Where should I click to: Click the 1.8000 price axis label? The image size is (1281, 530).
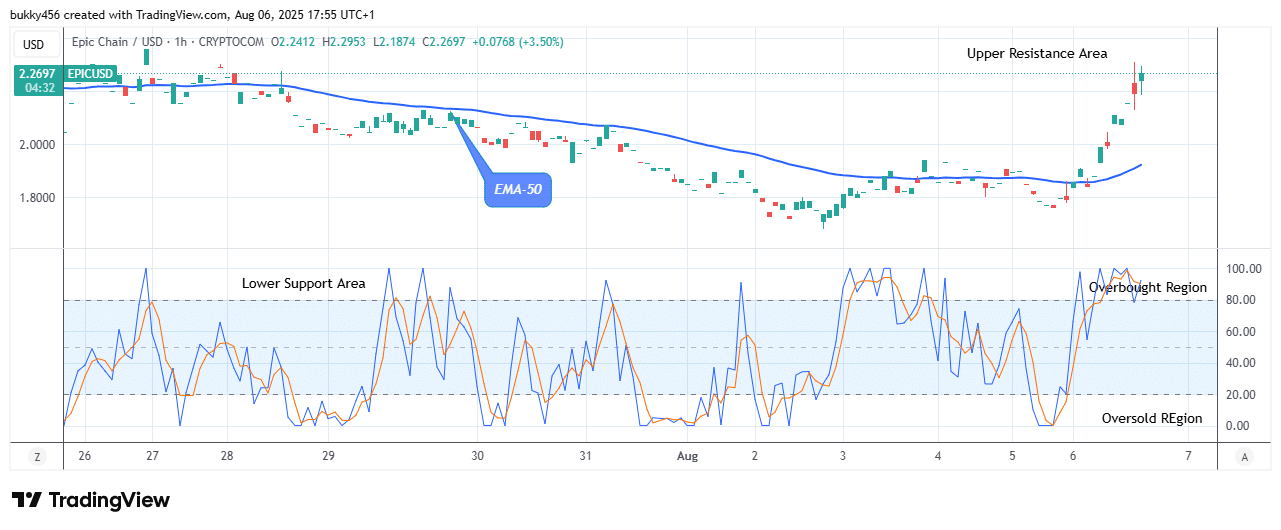tap(38, 198)
